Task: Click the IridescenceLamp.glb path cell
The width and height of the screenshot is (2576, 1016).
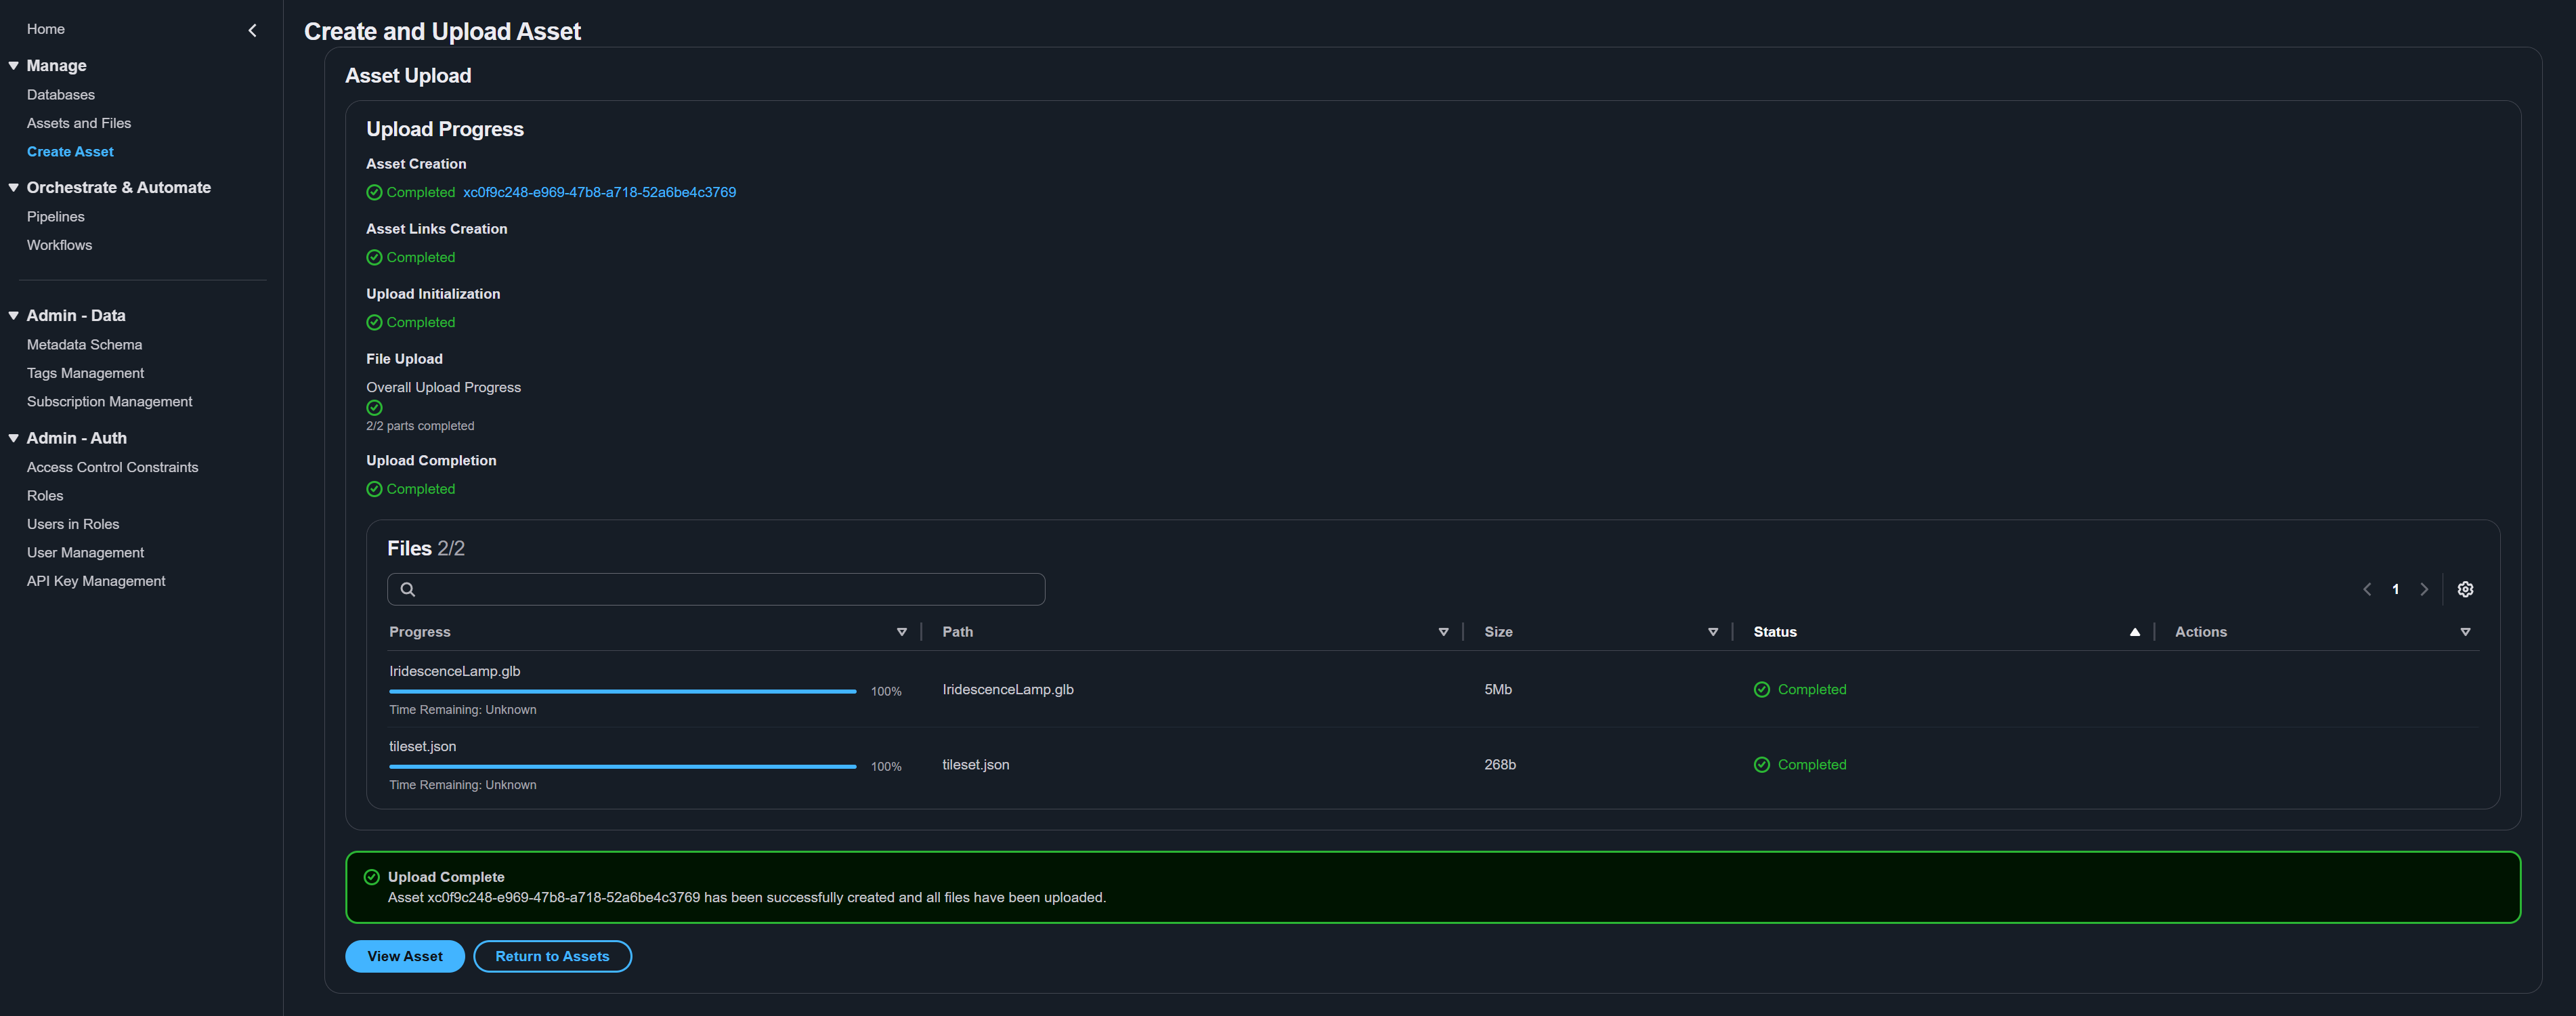Action: point(1008,689)
